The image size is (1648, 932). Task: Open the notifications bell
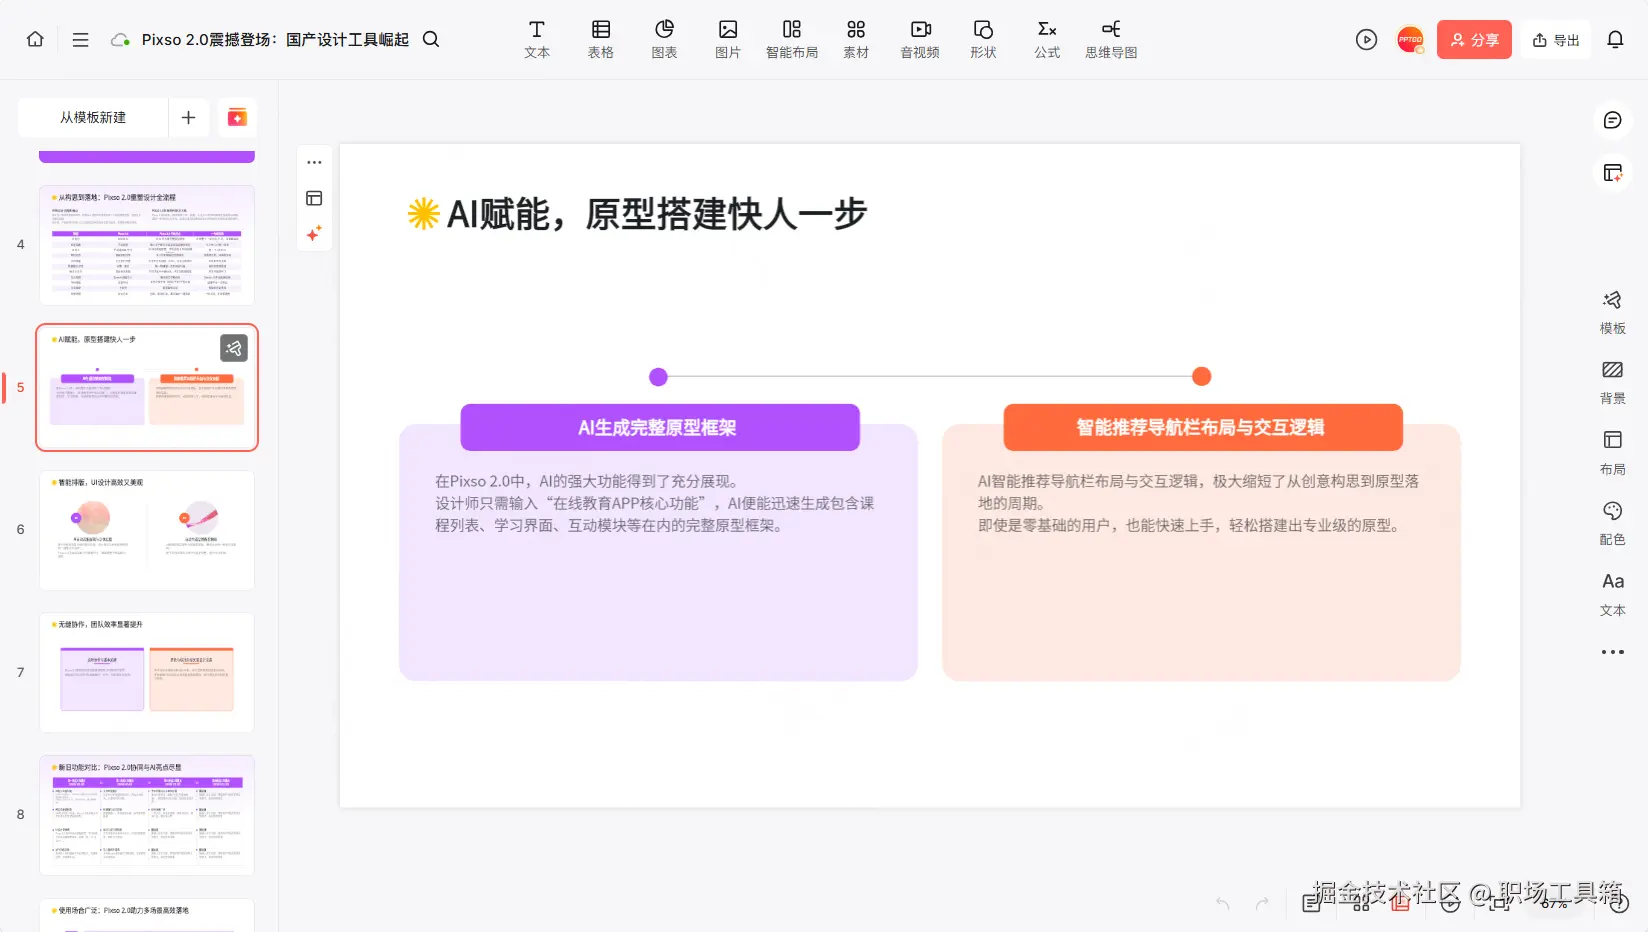pos(1615,40)
